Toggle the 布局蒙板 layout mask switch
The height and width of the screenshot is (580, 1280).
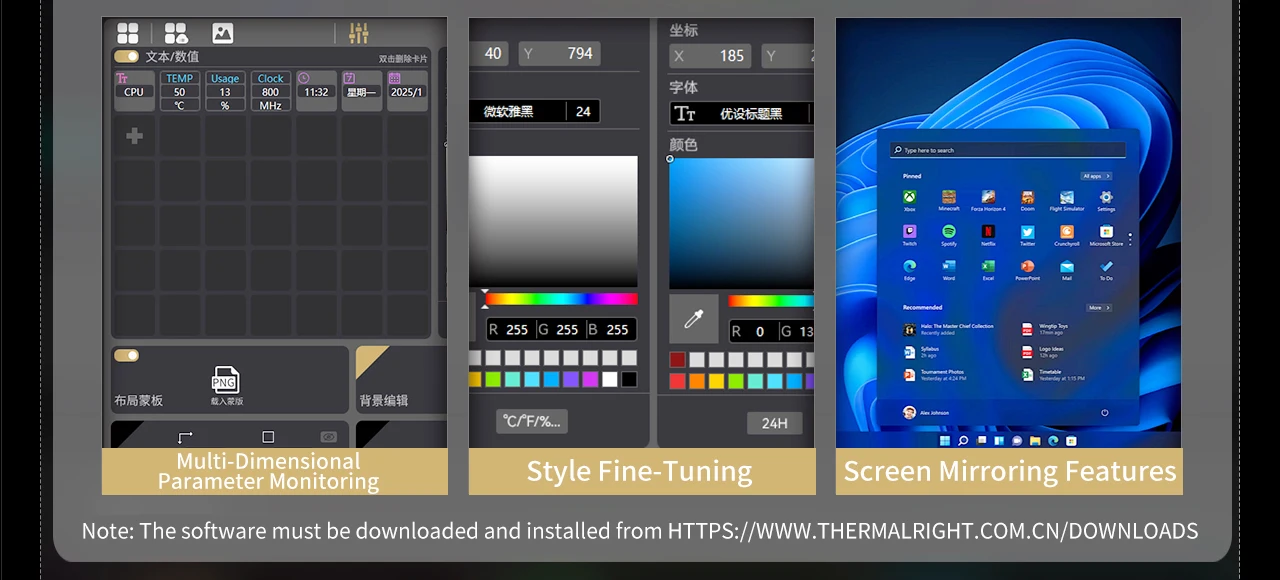[127, 356]
